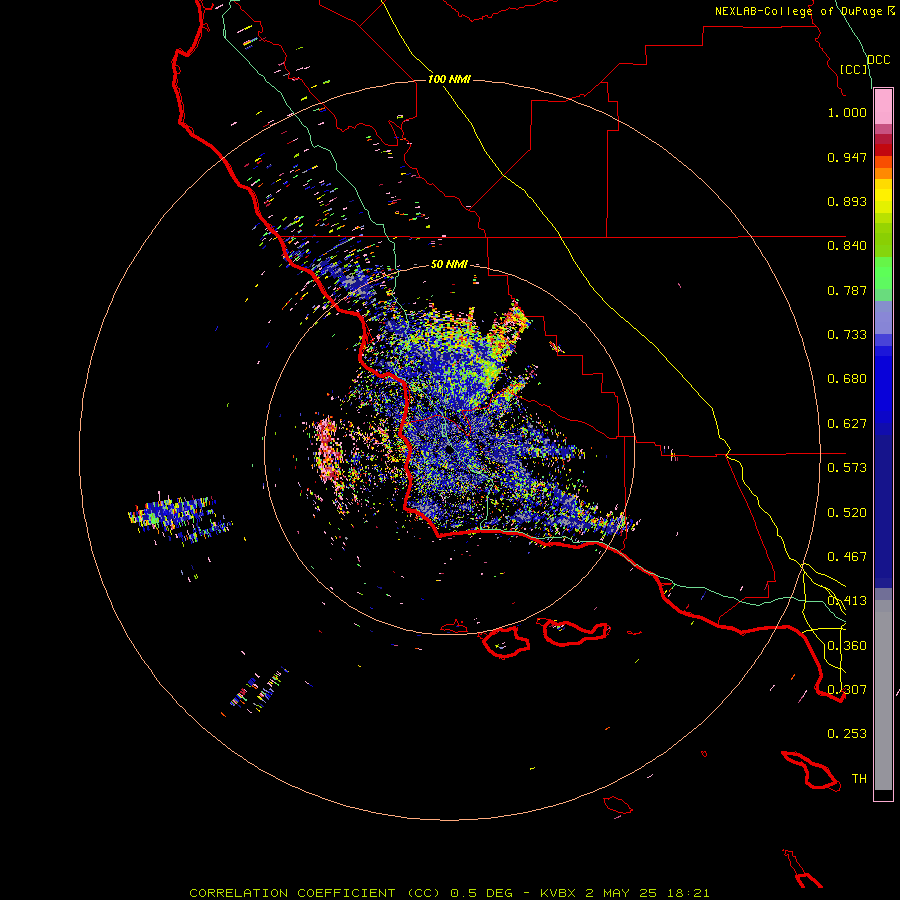Click the 50 NMI range ring label

click(x=449, y=265)
